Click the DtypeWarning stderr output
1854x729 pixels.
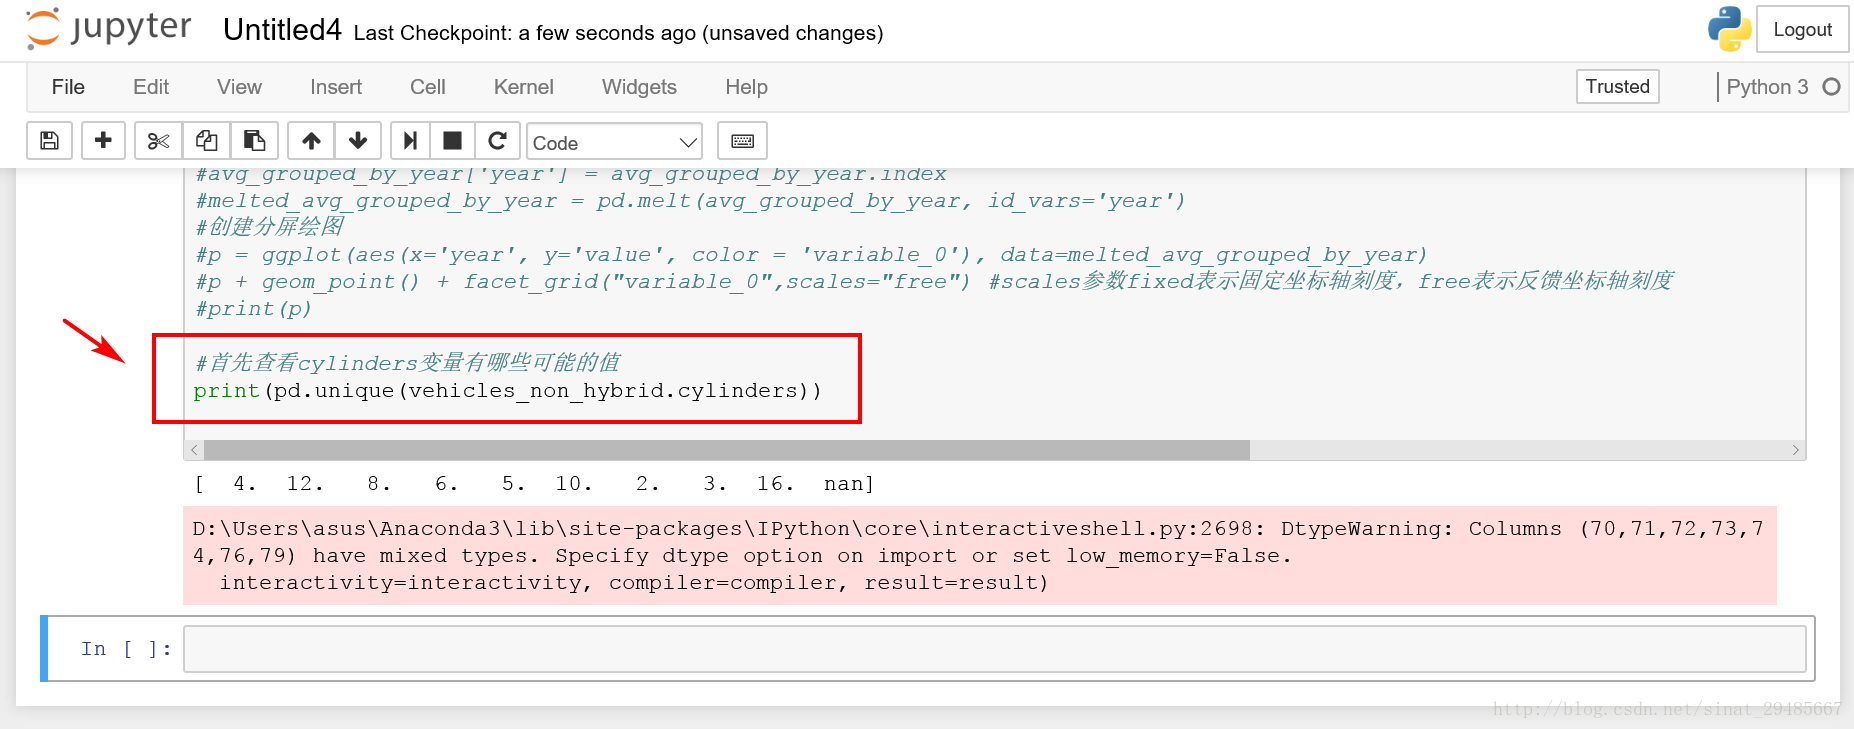coord(979,555)
